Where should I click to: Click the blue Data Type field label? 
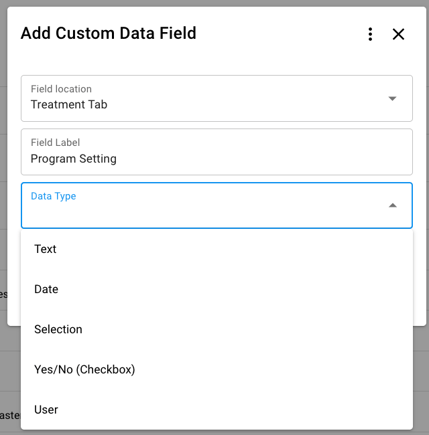[53, 196]
